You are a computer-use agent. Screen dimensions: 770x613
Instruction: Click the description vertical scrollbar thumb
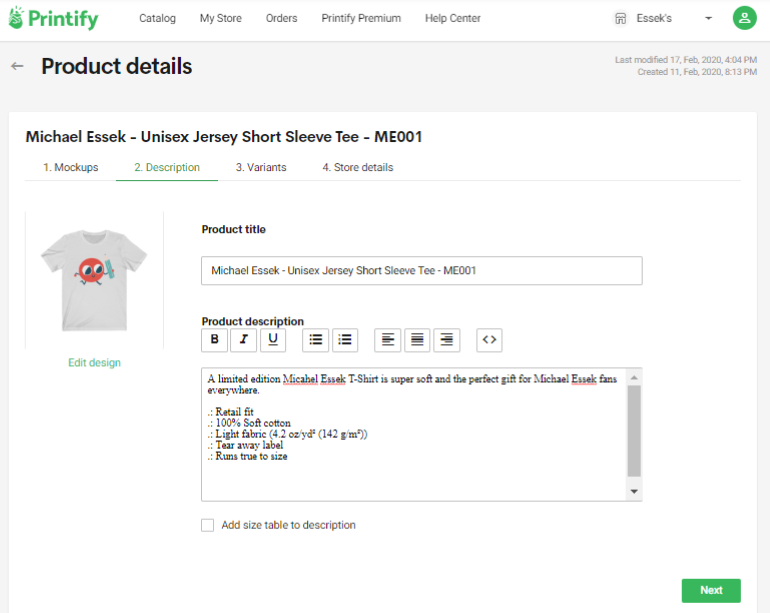(x=634, y=431)
